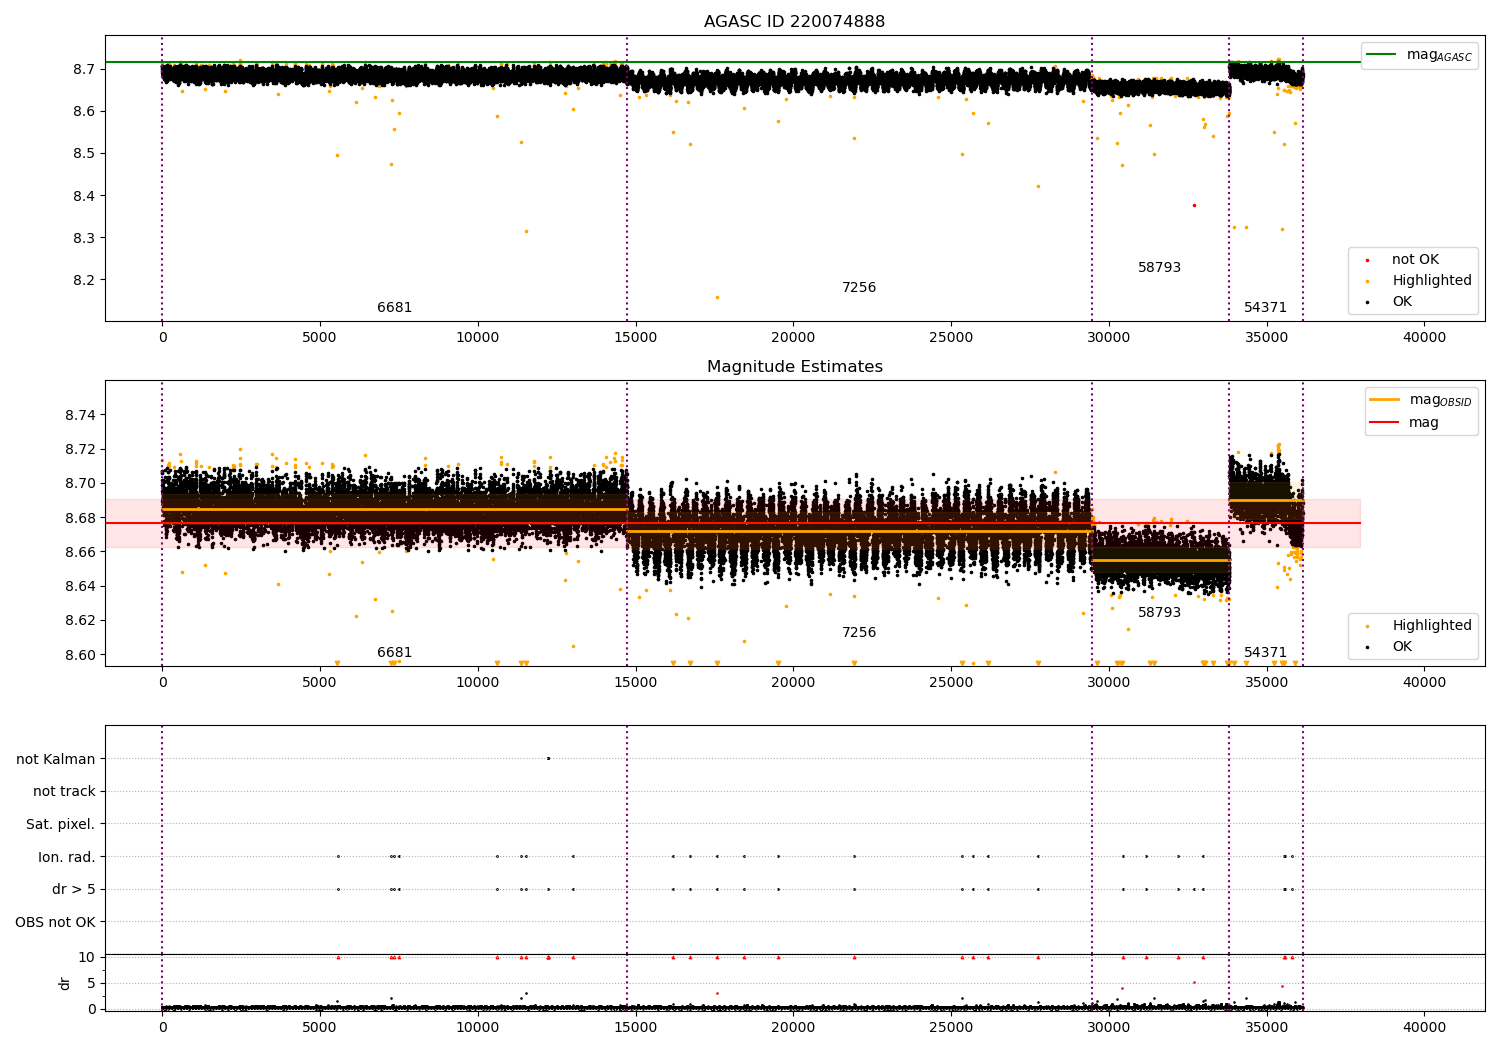The image size is (1500, 1050).
Task: Click y tick 8.70 on middle plot
Action: [x=81, y=483]
